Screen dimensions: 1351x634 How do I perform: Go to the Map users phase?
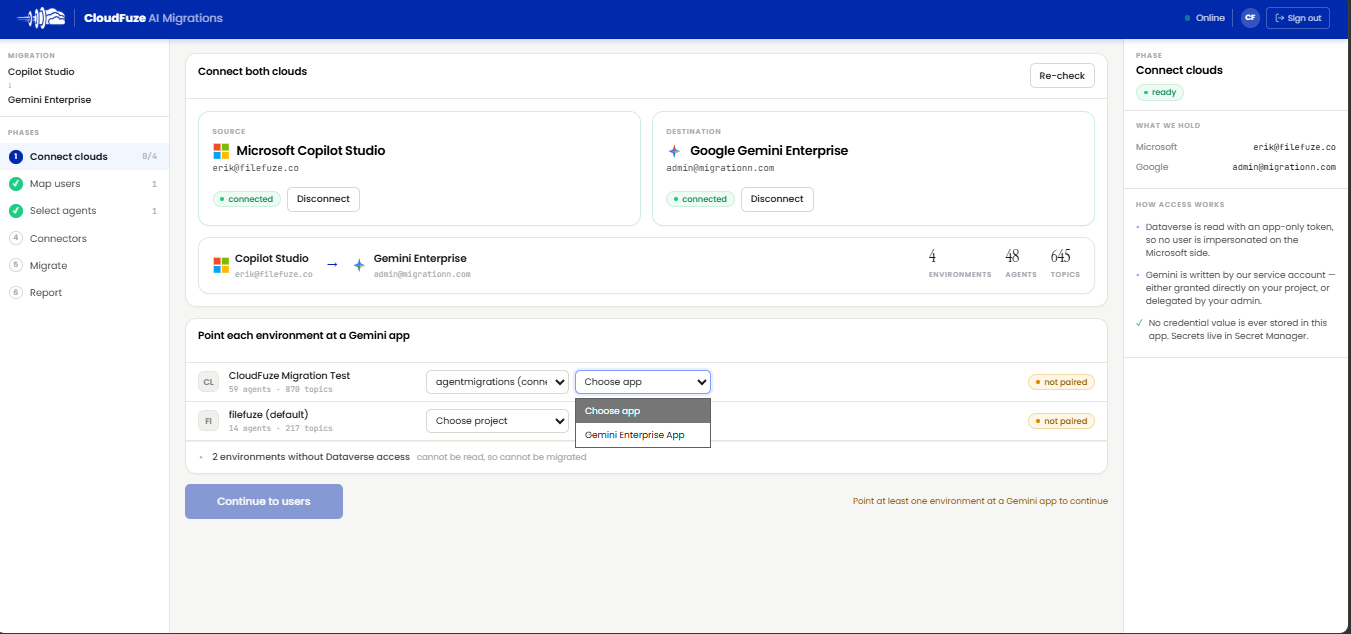pos(84,184)
